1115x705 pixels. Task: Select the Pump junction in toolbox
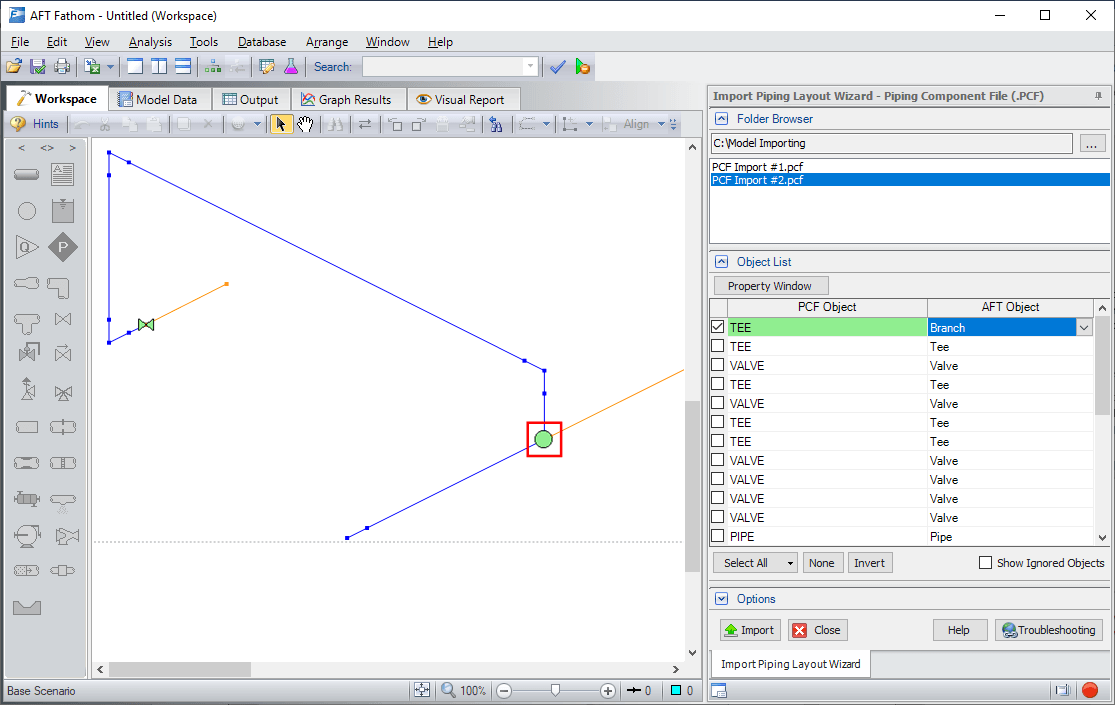[27, 535]
